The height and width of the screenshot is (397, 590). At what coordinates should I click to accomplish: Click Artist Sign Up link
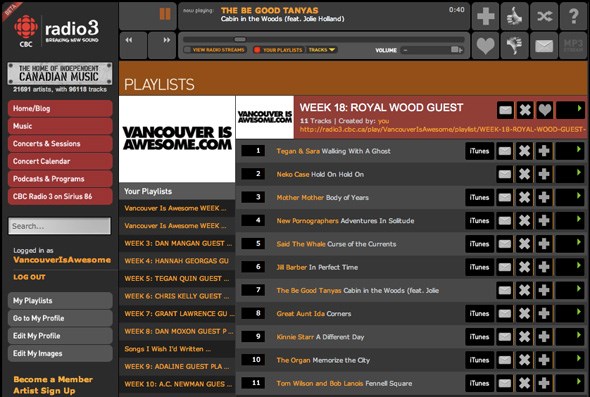[44, 391]
